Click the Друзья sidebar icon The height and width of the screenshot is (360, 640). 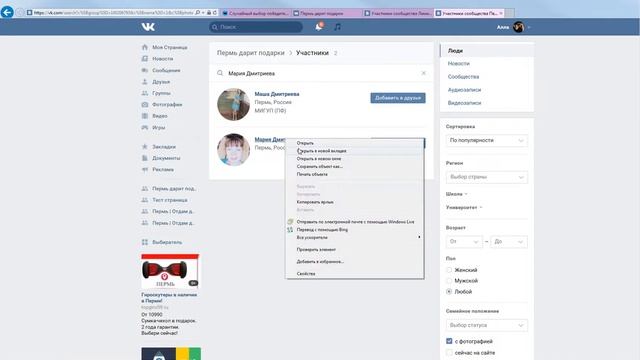point(144,82)
